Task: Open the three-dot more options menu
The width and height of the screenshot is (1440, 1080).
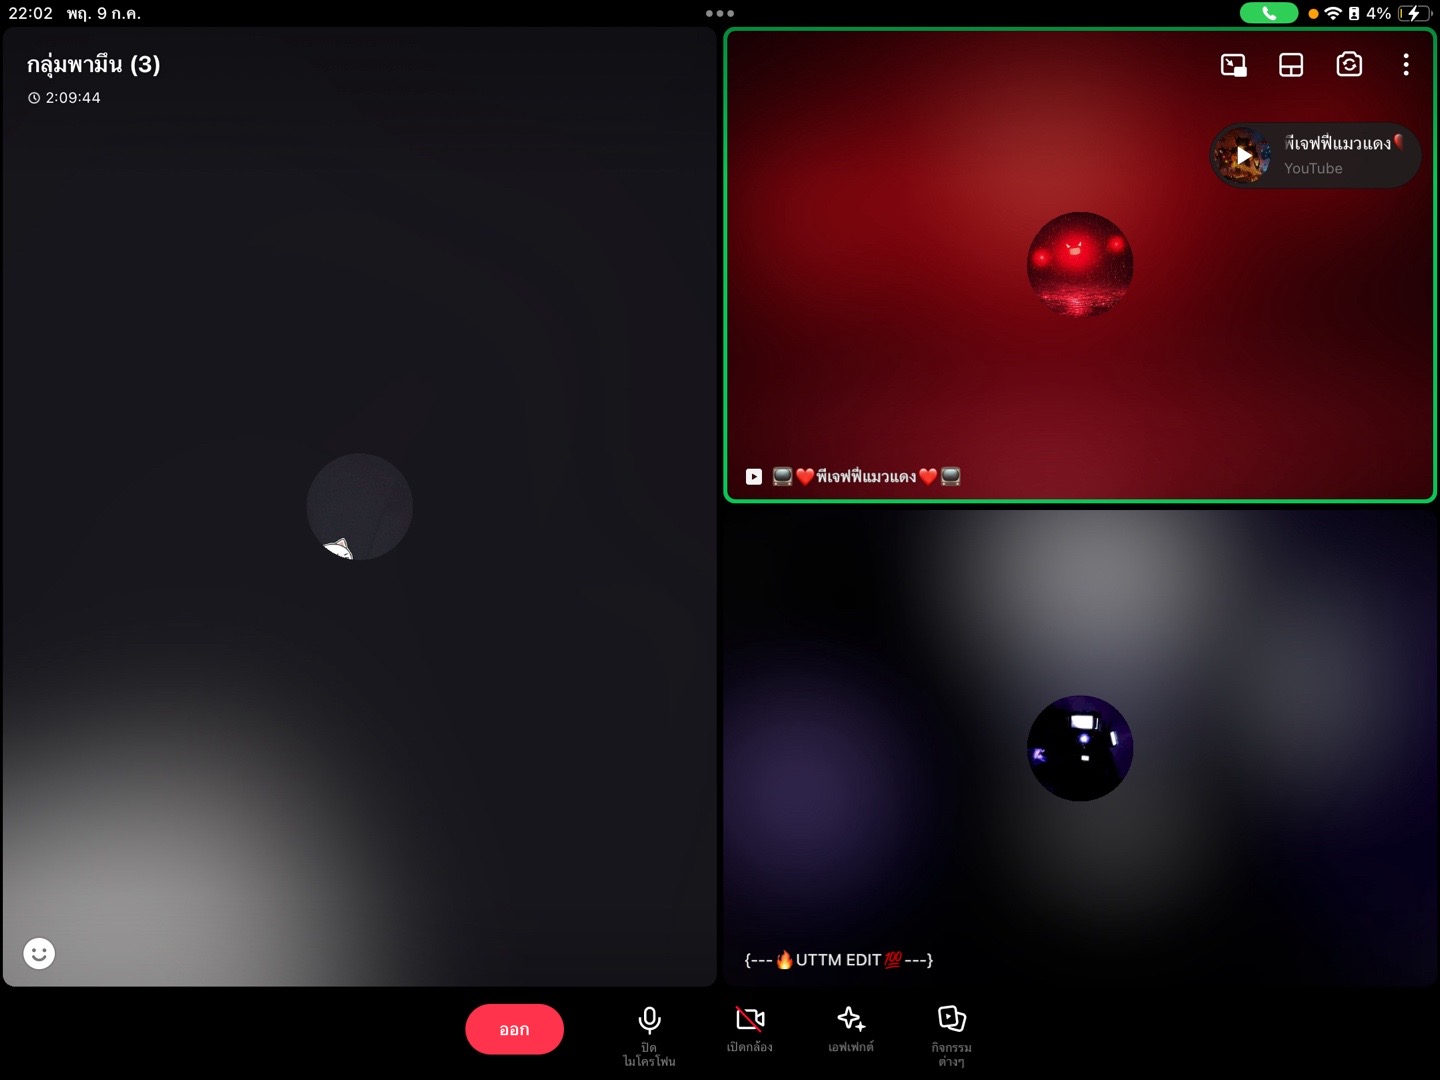Action: point(1406,65)
